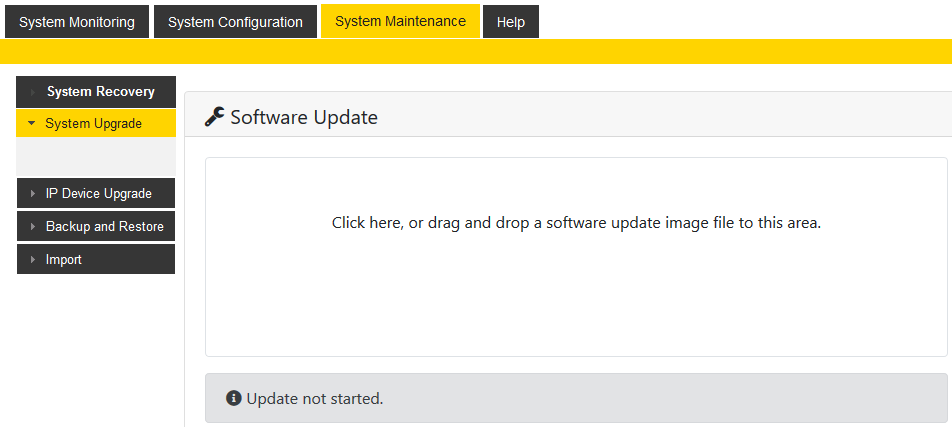Expand the System Recovery arrow
The width and height of the screenshot is (952, 427).
click(33, 92)
